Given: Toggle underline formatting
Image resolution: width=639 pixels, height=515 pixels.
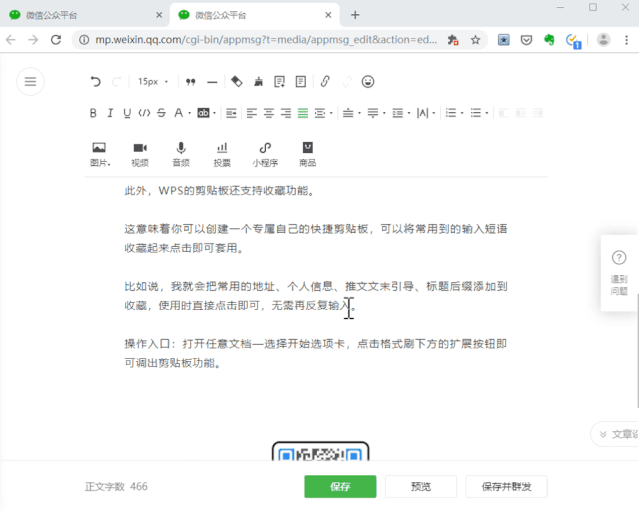Looking at the screenshot, I should [x=127, y=113].
